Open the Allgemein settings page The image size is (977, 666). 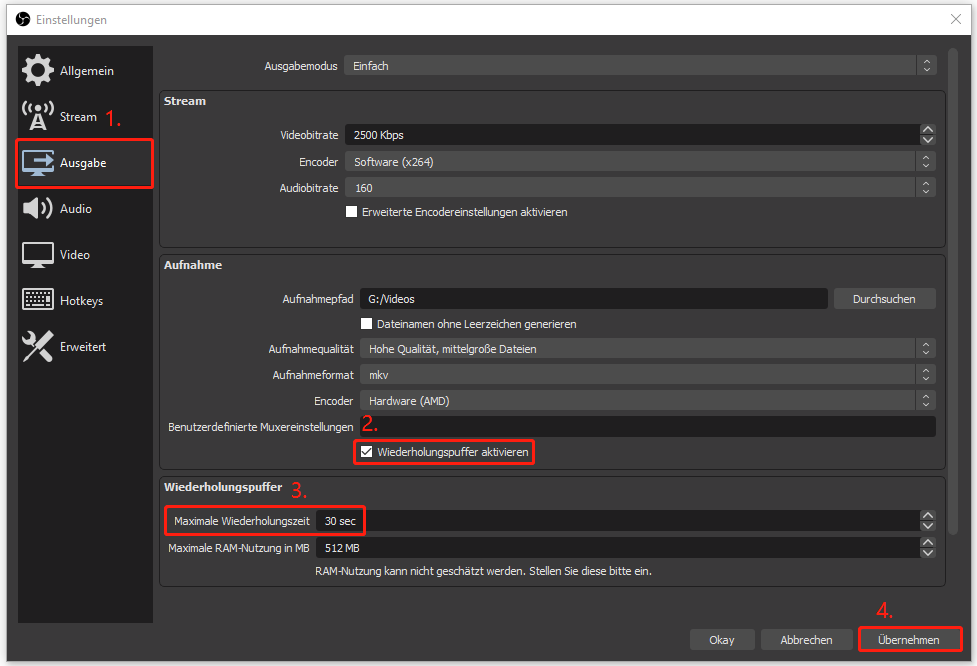click(x=85, y=70)
